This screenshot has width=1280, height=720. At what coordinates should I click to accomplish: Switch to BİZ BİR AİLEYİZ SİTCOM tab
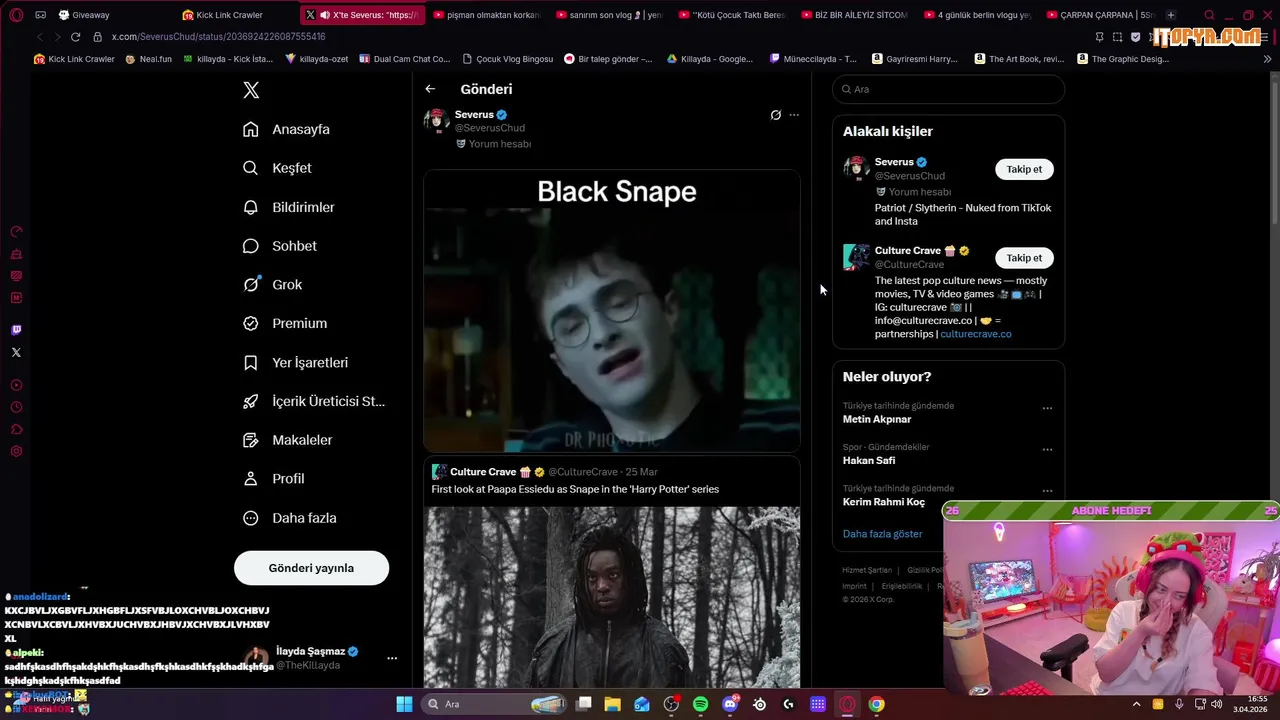[x=855, y=15]
